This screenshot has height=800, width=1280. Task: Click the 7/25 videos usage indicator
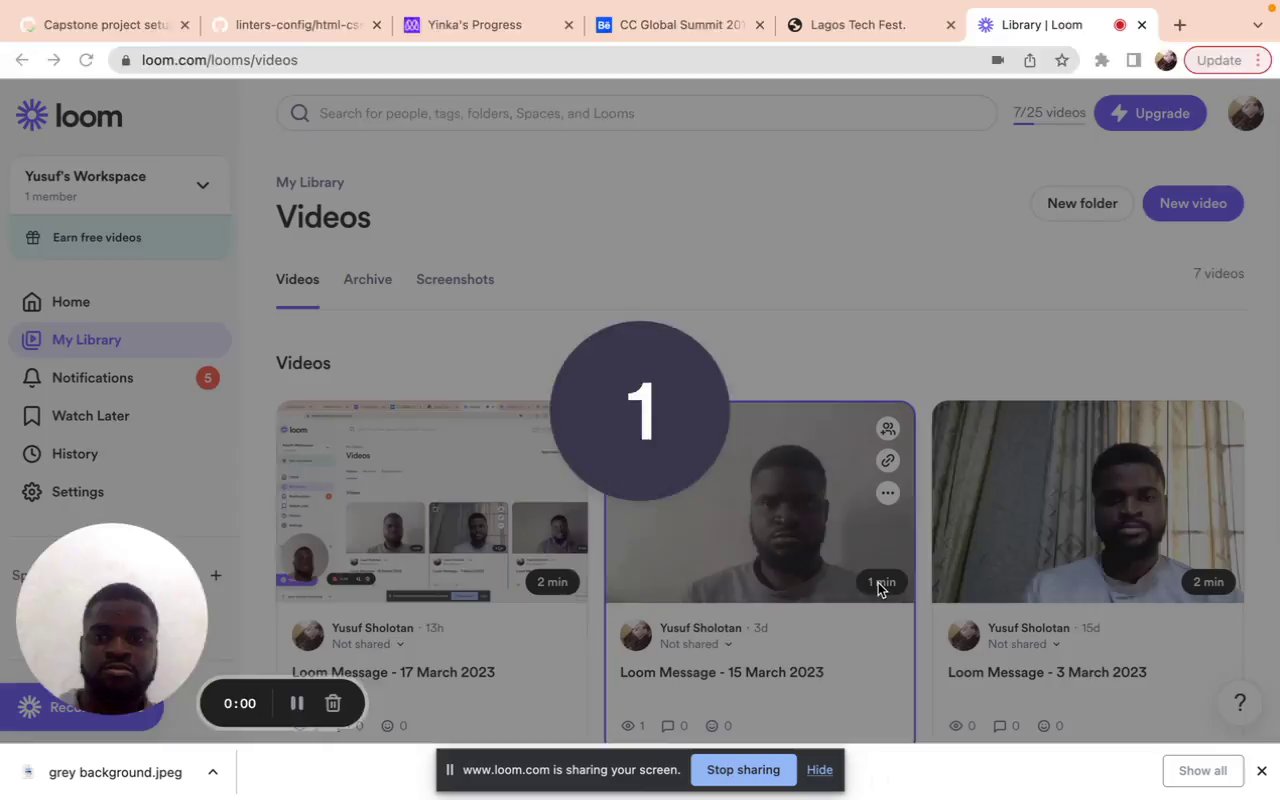1049,113
